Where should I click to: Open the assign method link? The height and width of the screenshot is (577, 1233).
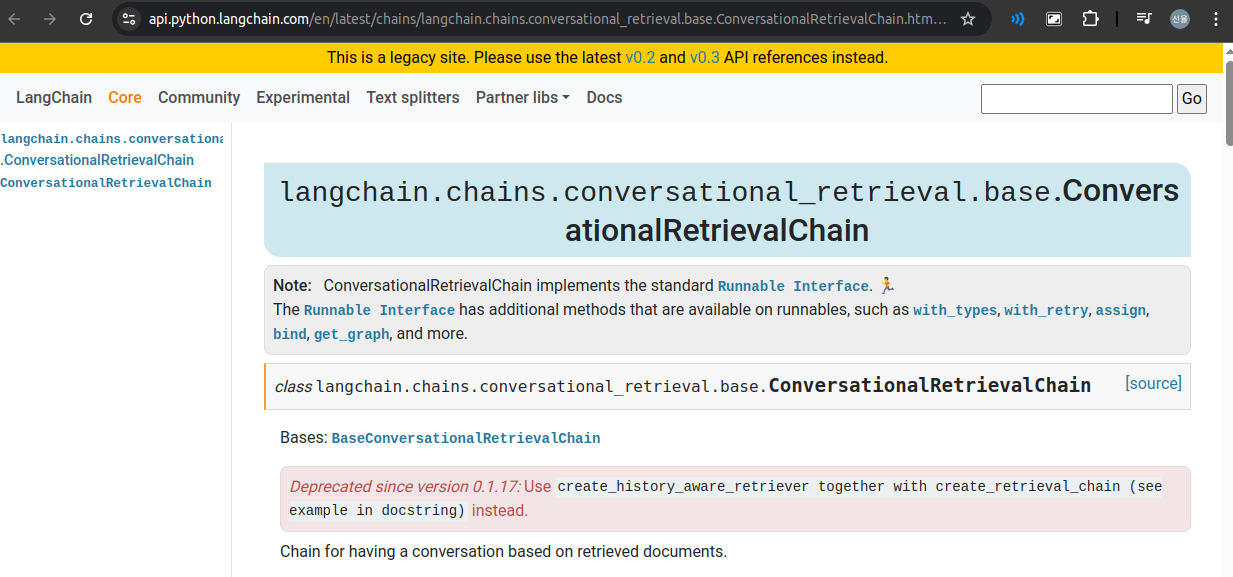point(1120,310)
